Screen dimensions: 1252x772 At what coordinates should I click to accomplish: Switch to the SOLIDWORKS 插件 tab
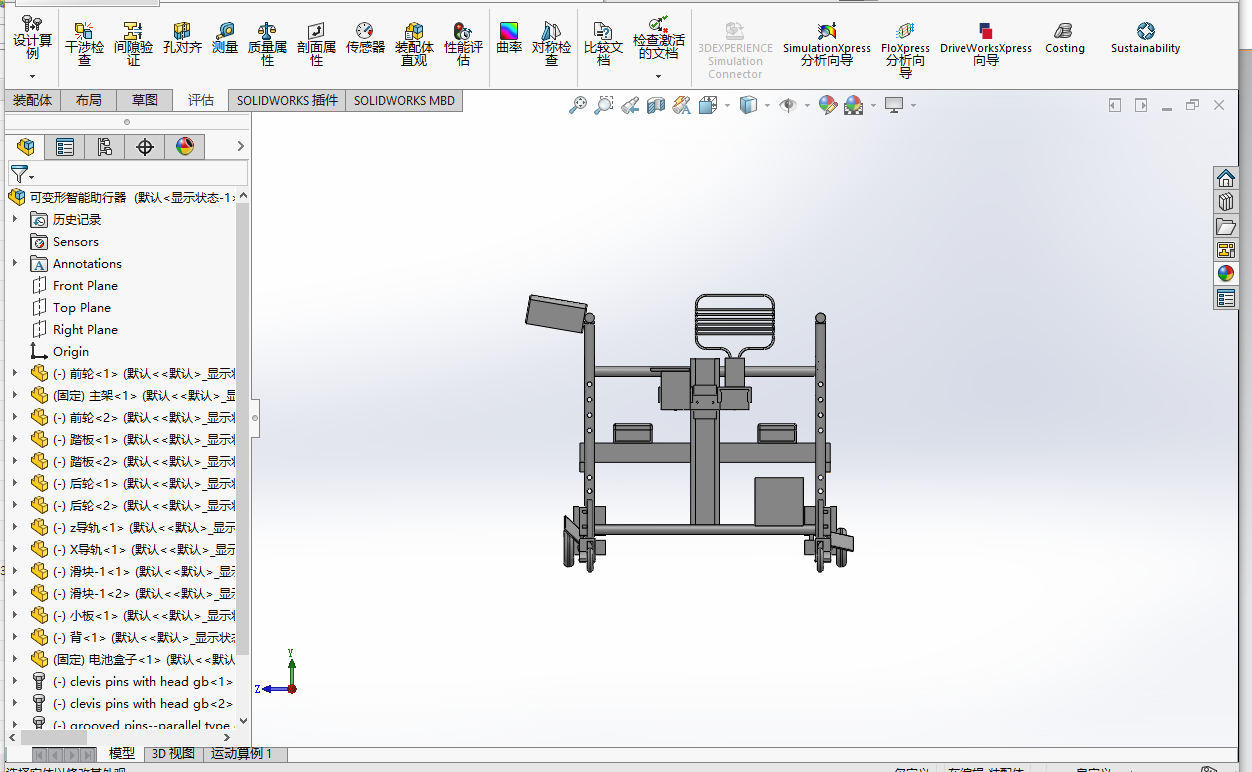(x=287, y=100)
